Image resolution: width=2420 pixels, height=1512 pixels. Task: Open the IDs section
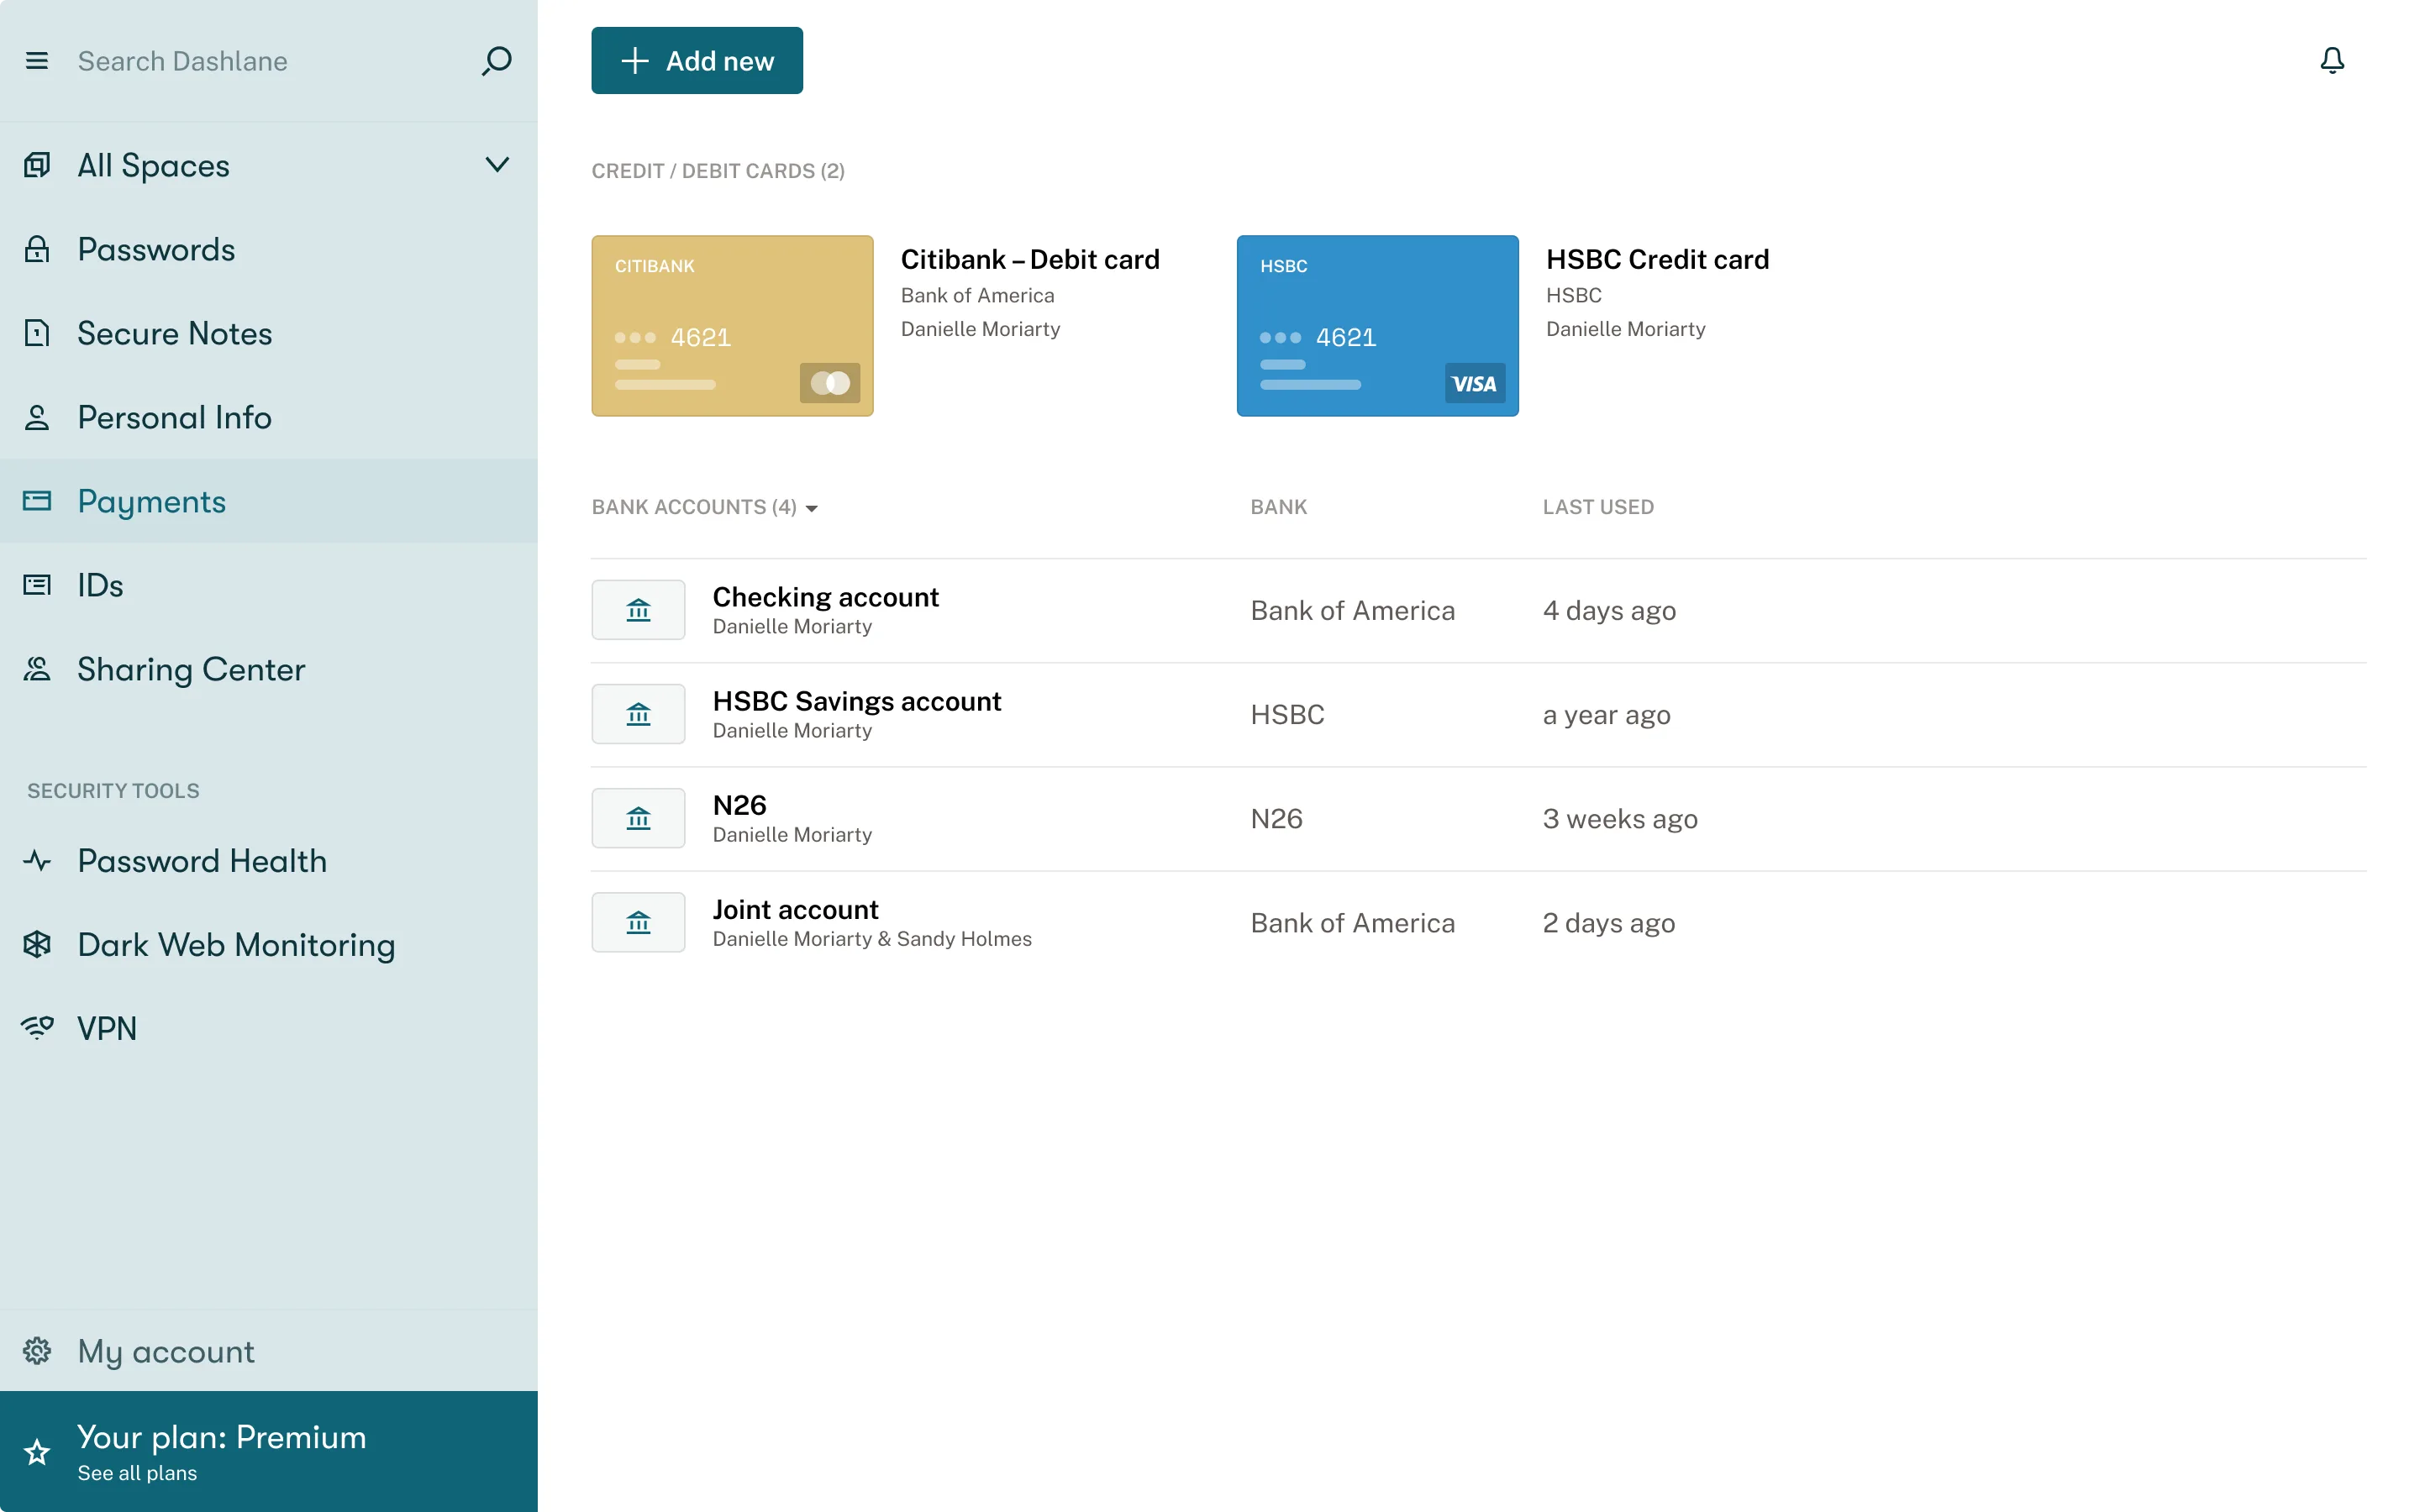(269, 585)
